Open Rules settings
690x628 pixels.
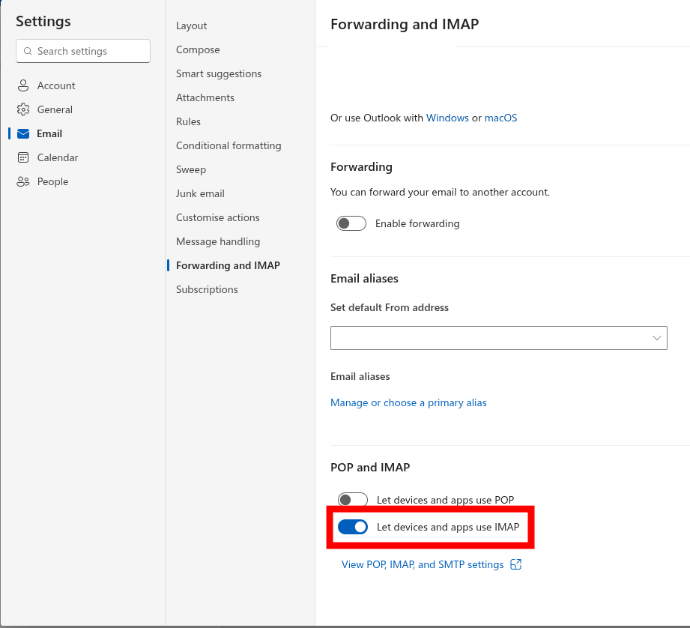[188, 121]
